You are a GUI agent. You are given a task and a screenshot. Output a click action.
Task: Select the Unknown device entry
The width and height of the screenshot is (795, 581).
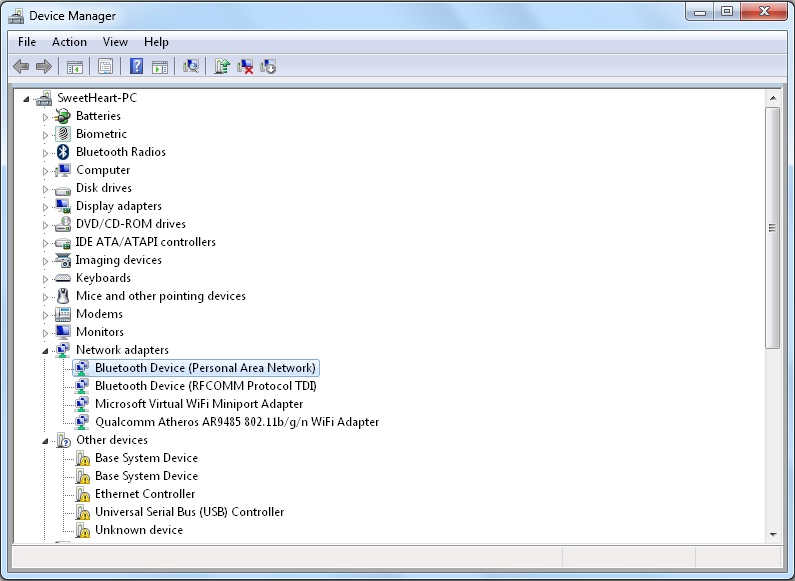point(139,530)
